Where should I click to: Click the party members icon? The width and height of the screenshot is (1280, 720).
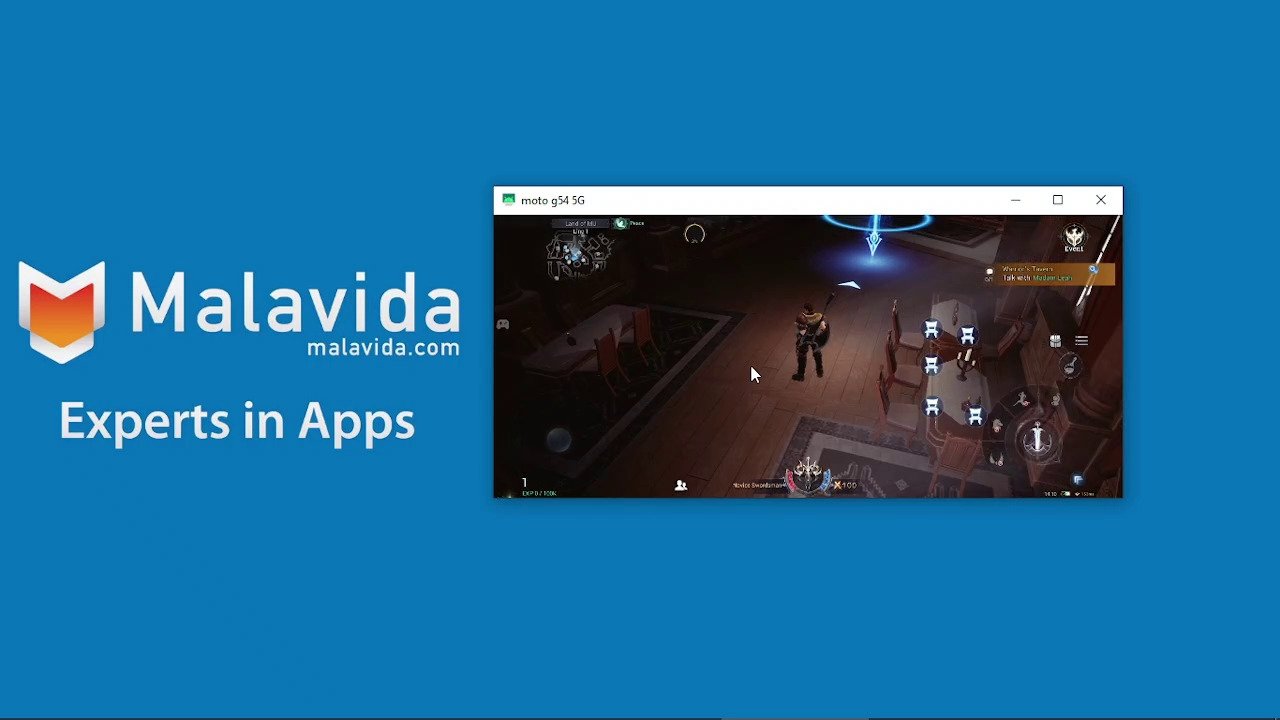click(681, 485)
